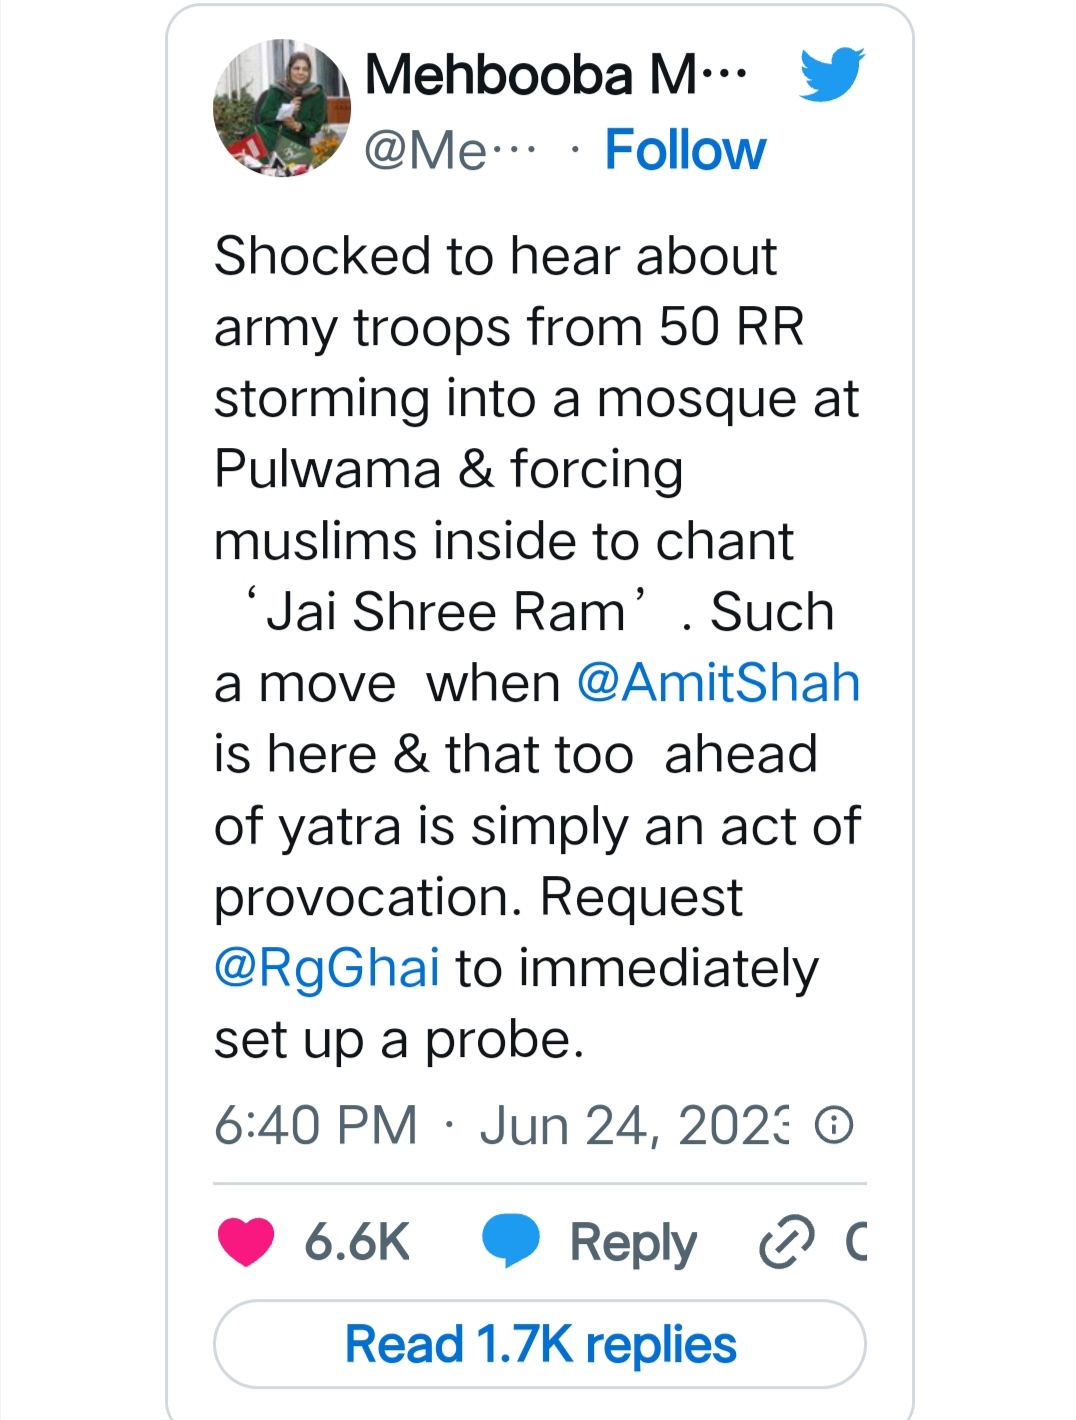Click the pink heart like icon
Screen dimensions: 1076x1420
point(245,1242)
